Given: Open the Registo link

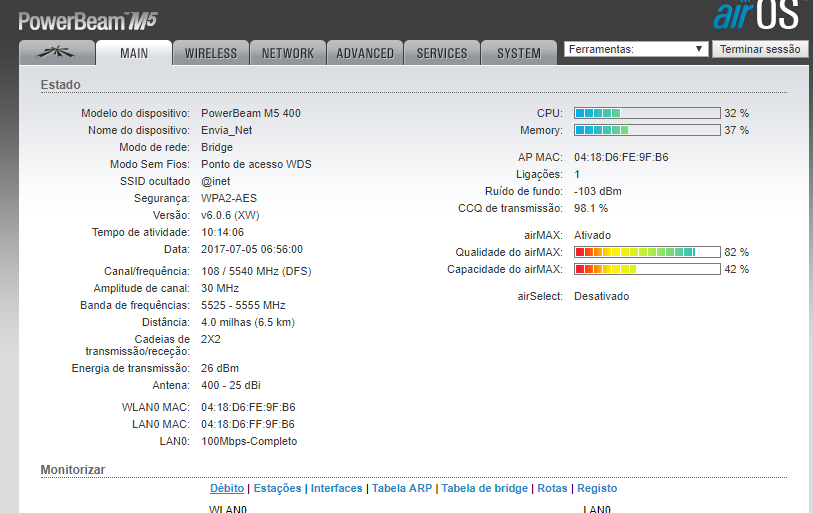Looking at the screenshot, I should (x=597, y=488).
